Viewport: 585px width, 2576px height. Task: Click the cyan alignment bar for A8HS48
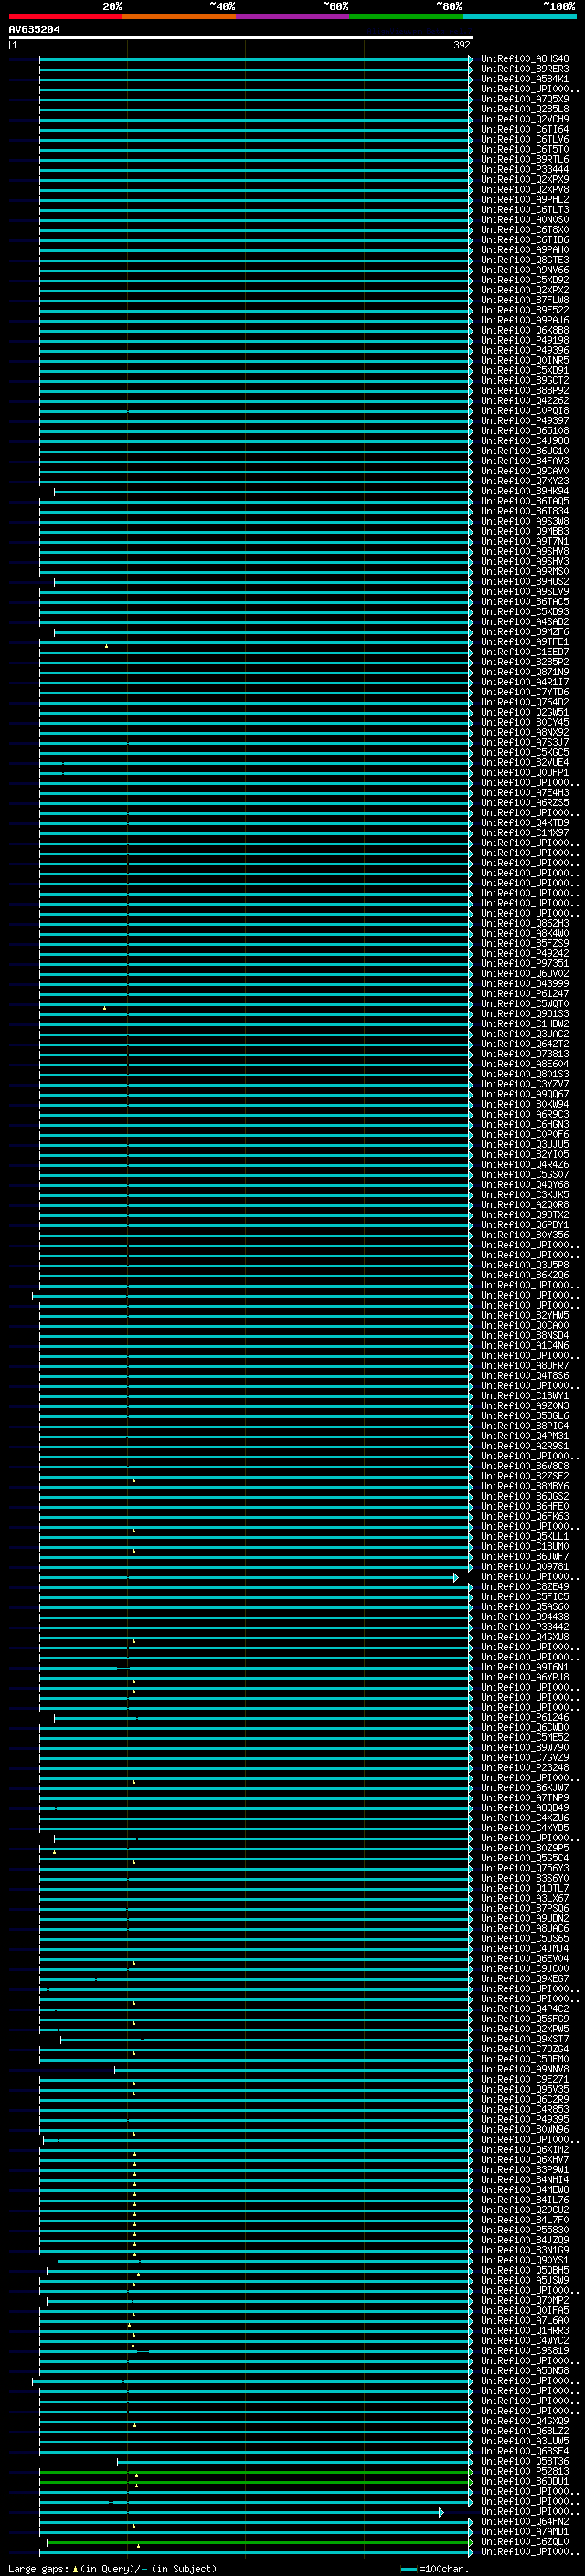coord(256,59)
